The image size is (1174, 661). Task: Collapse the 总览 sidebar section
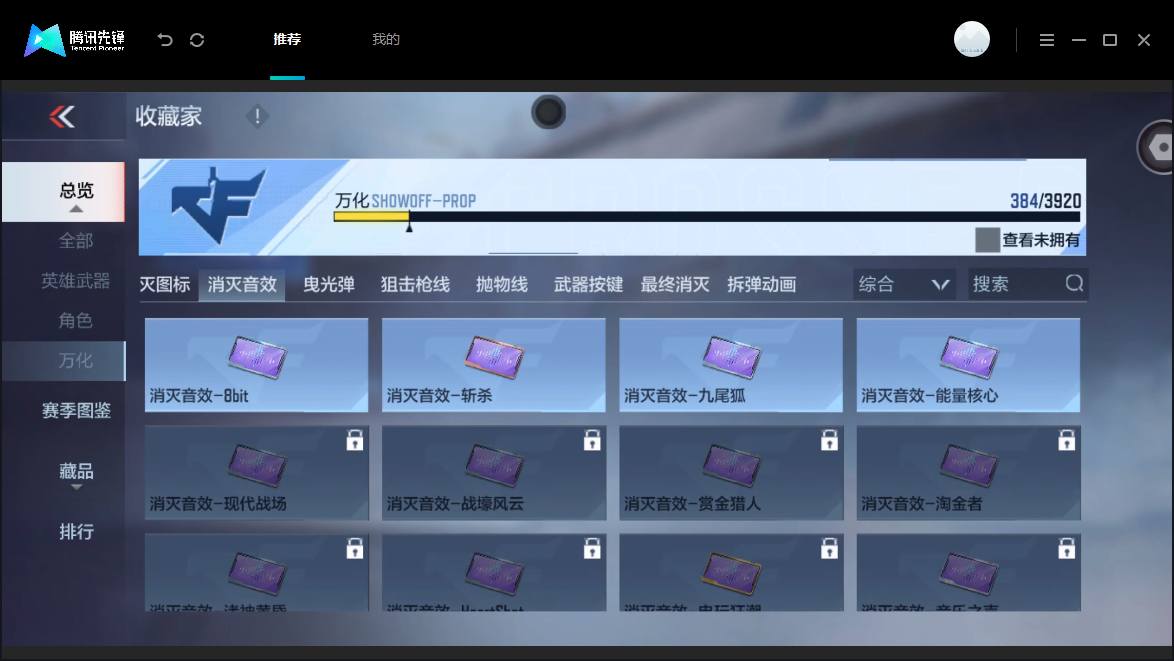point(64,192)
